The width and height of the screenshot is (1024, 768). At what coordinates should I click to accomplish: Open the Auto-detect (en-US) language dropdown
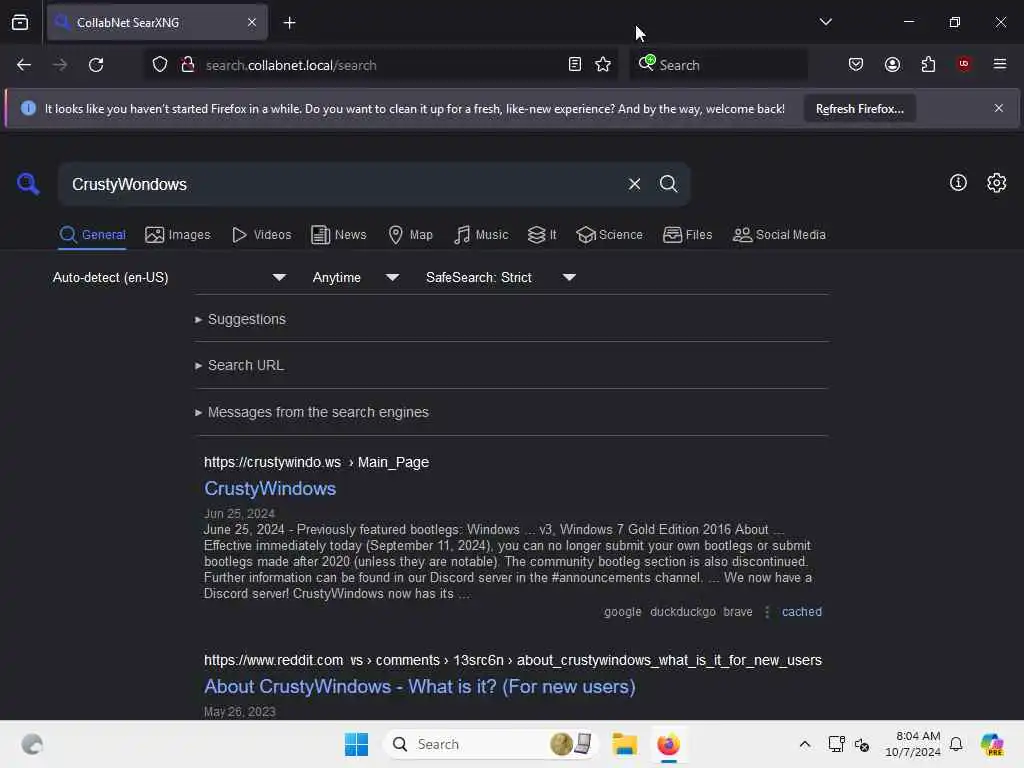click(x=169, y=278)
